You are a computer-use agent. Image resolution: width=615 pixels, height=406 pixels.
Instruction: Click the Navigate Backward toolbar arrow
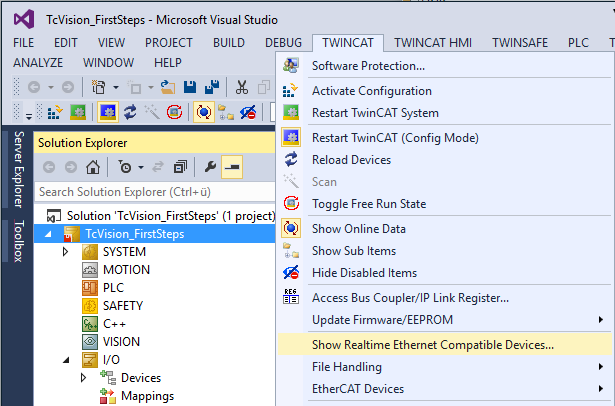(34, 87)
